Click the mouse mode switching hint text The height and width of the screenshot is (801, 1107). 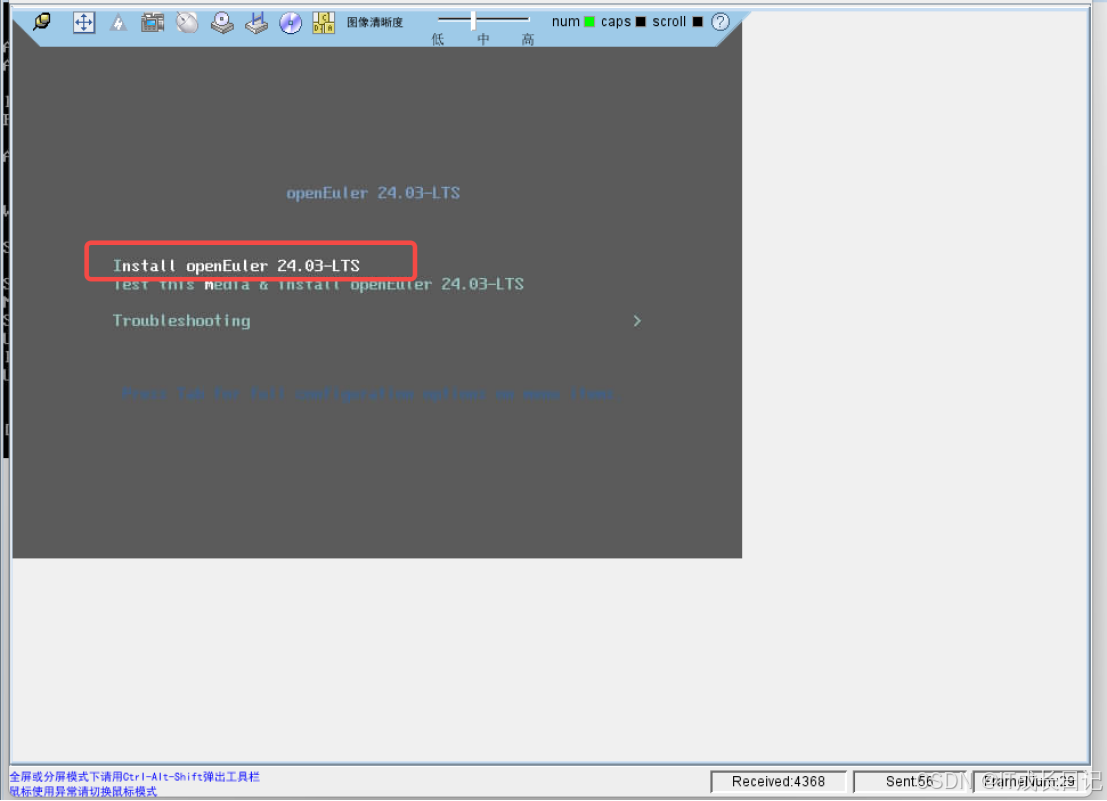pos(83,792)
